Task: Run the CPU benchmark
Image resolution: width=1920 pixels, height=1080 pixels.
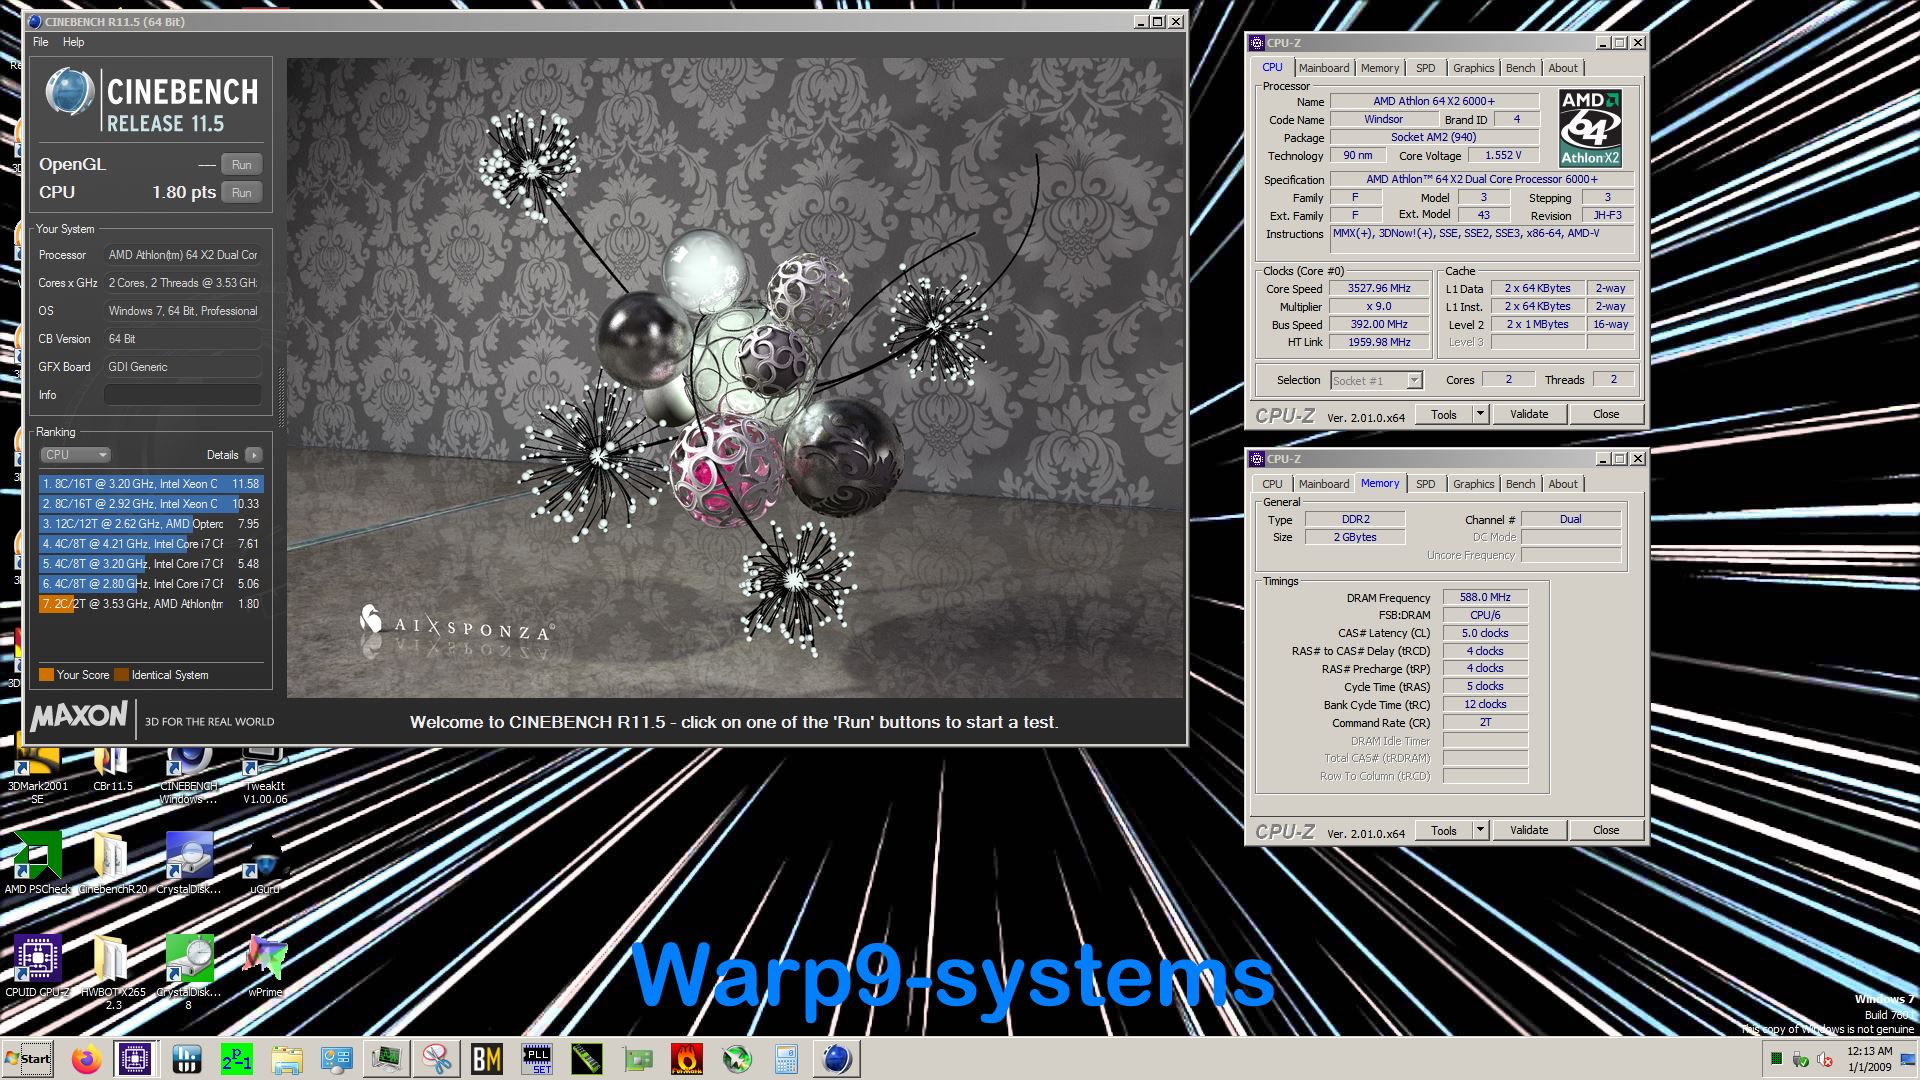Action: [242, 192]
